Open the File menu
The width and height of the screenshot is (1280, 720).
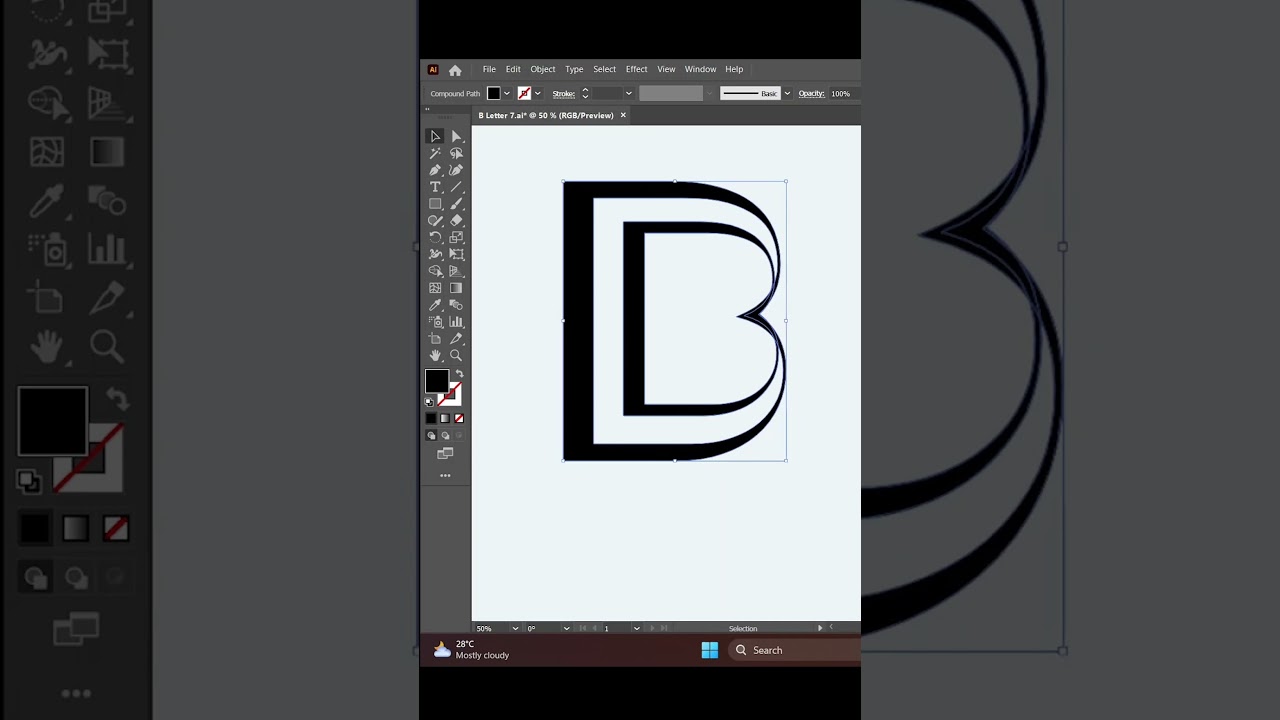pyautogui.click(x=489, y=69)
